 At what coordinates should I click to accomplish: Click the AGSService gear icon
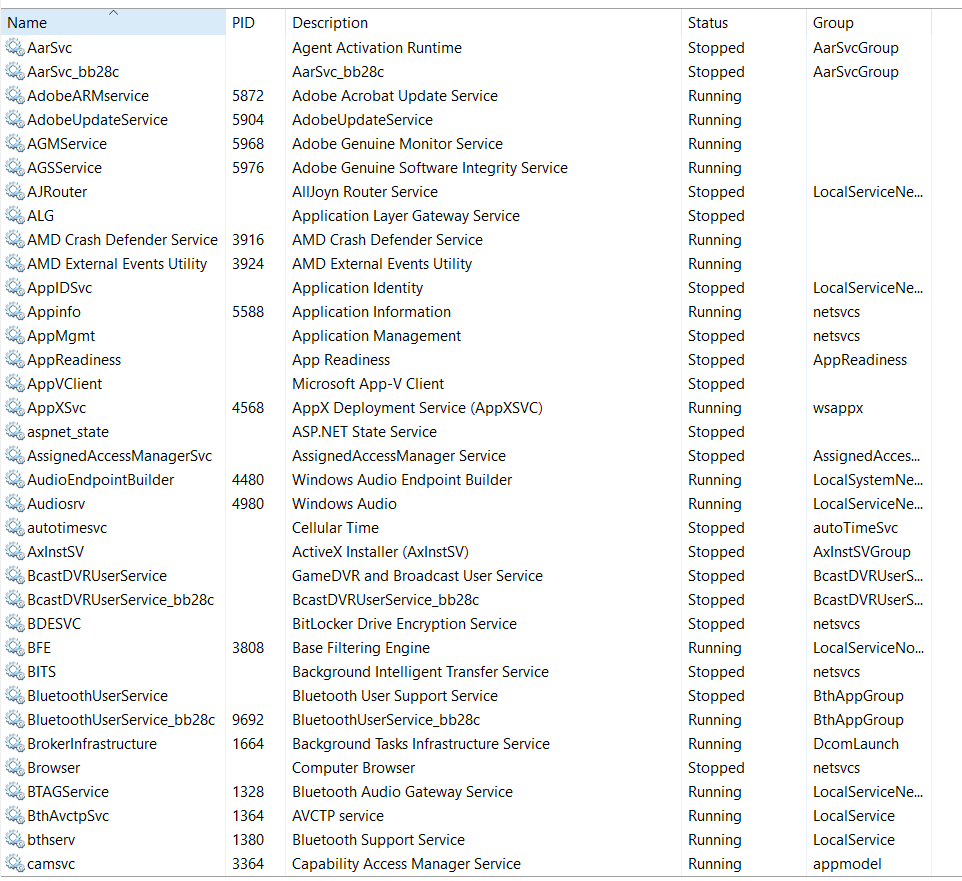click(x=15, y=167)
